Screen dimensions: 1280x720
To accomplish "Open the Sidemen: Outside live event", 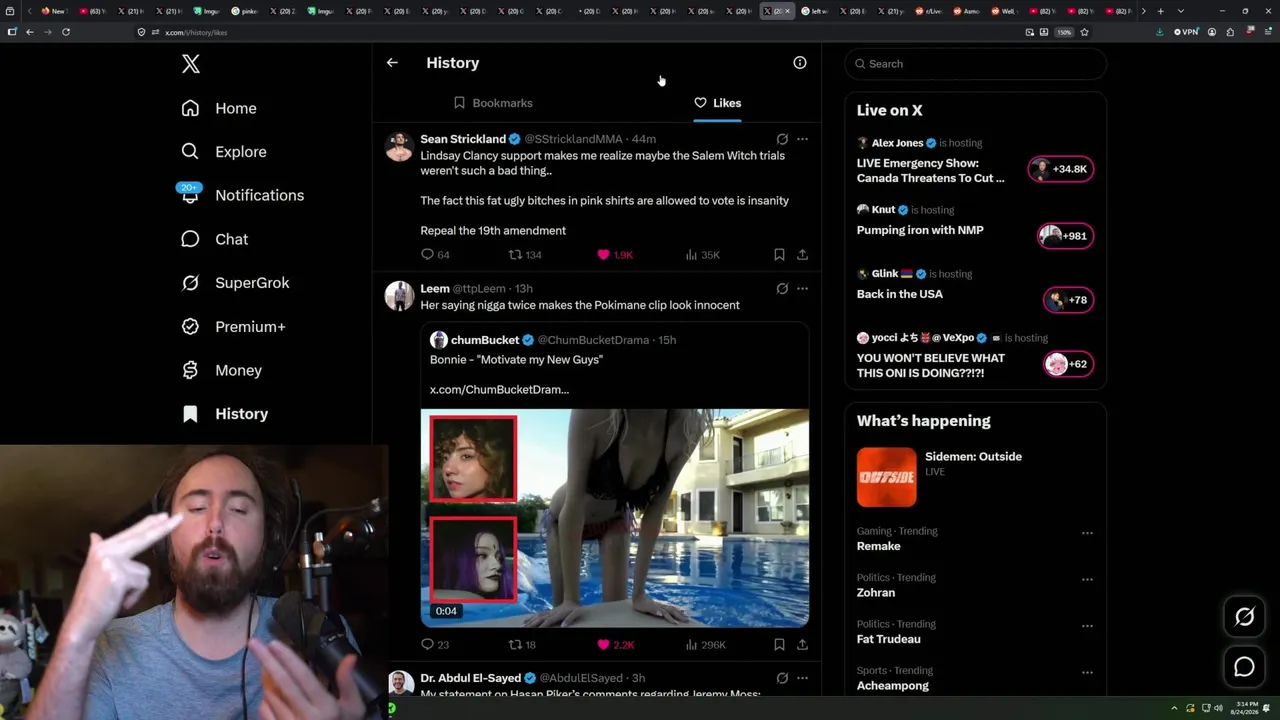I will coord(973,457).
